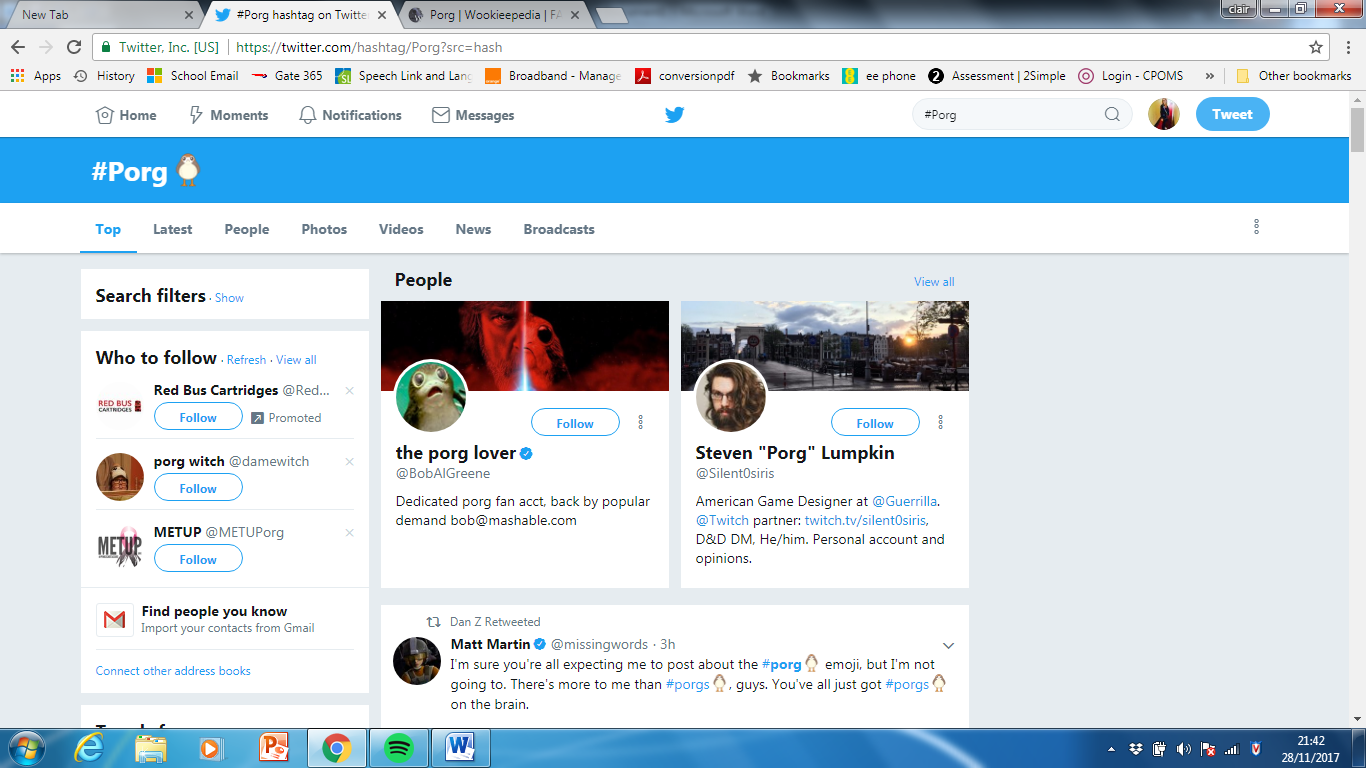Open the @Guerrilla mention link
Viewport: 1366px width, 768px height.
[905, 502]
